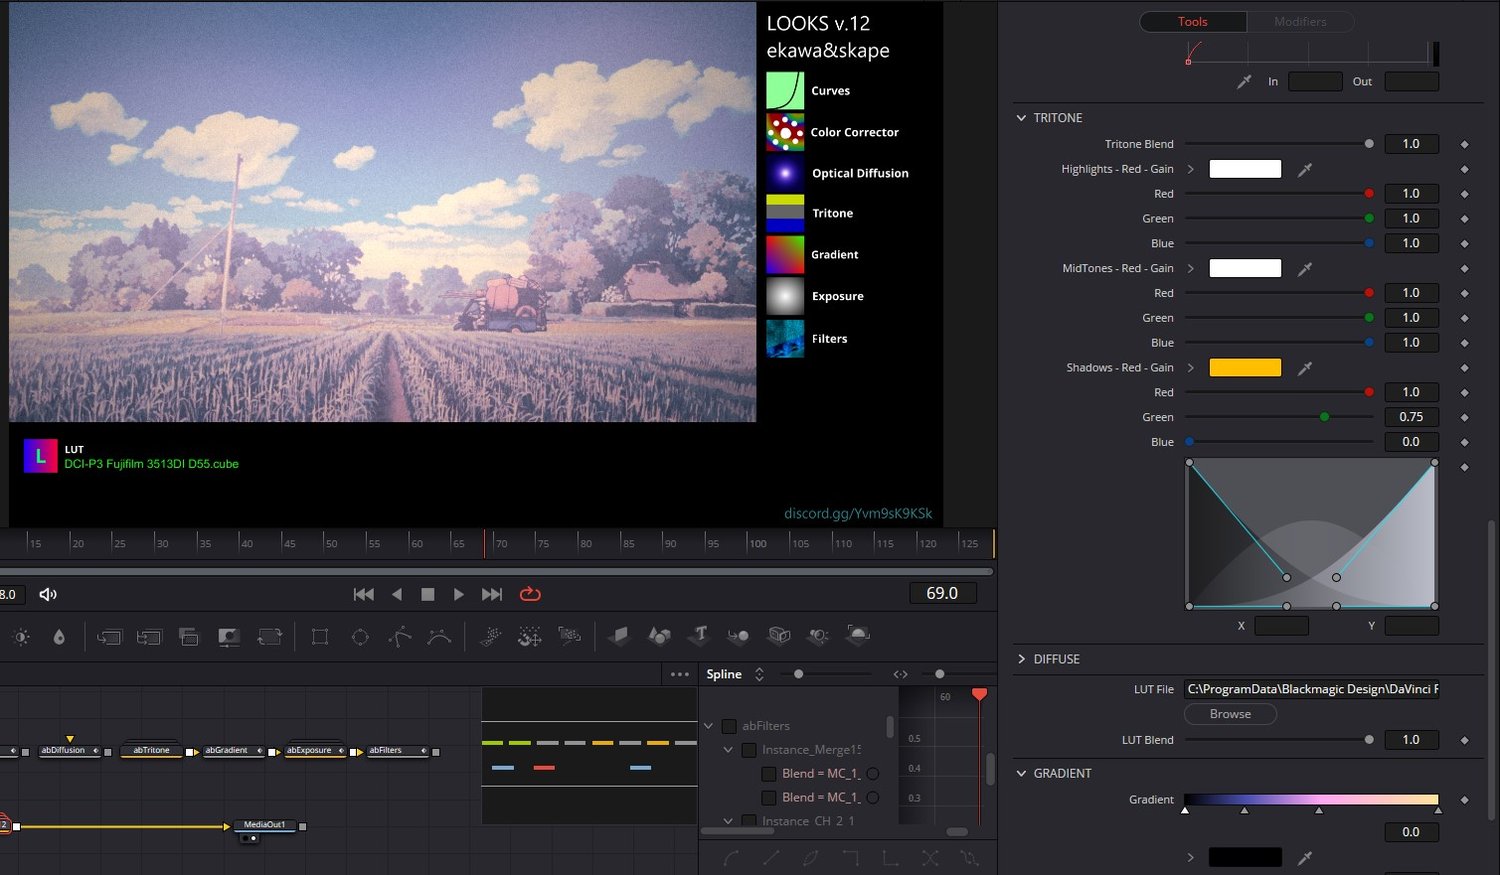The width and height of the screenshot is (1500, 875).
Task: Toggle the loop playback button
Action: (x=530, y=594)
